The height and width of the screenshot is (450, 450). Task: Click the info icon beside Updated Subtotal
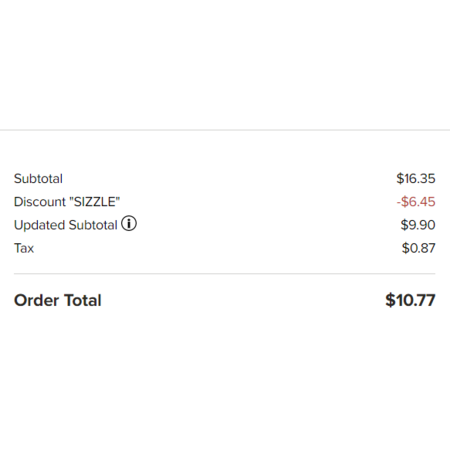[129, 223]
